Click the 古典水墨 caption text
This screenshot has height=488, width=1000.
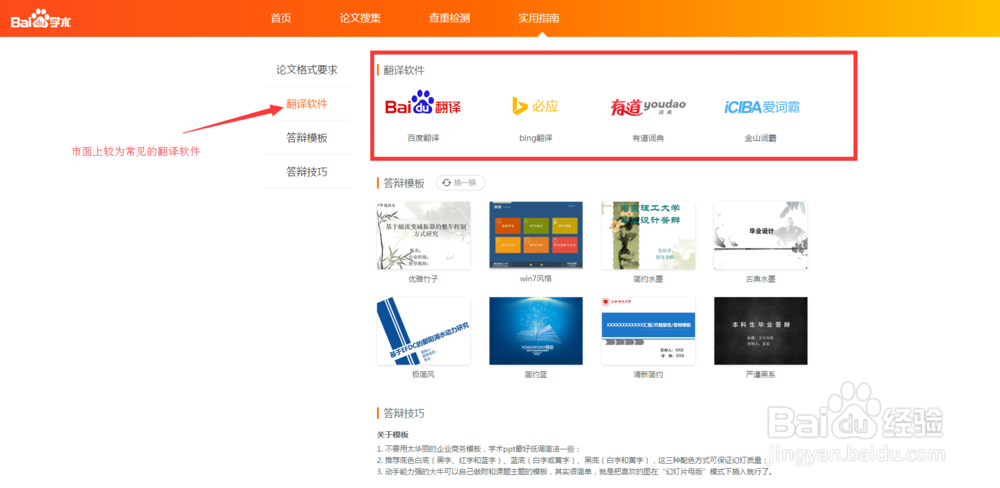[761, 279]
